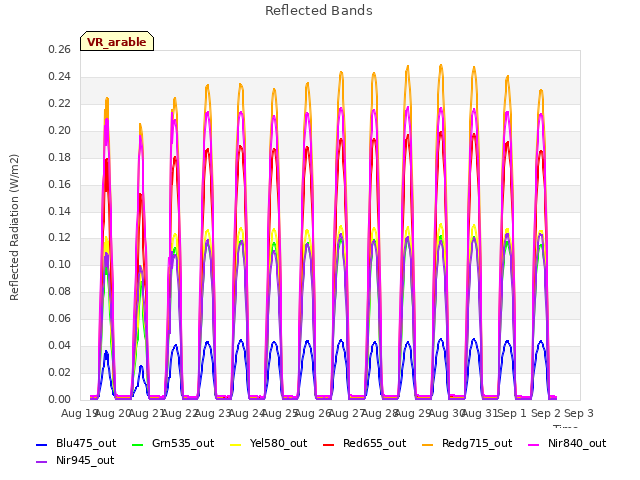This screenshot has width=640, height=480.
Task: Click the 0.20 y-axis tick label
Action: coord(60,131)
